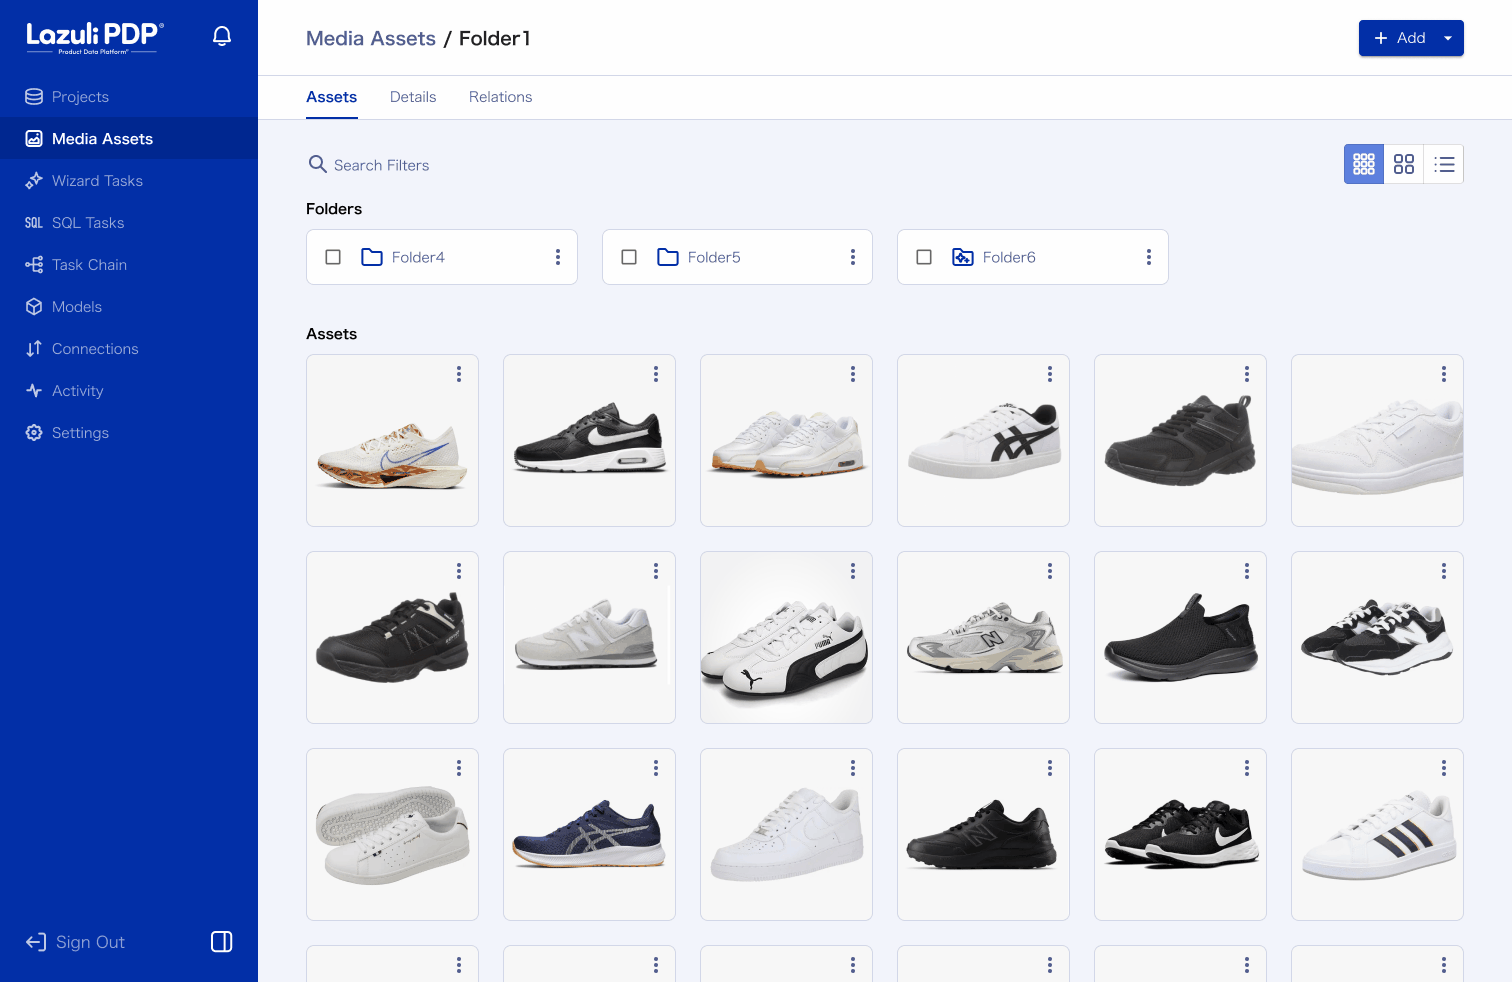Image resolution: width=1512 pixels, height=982 pixels.
Task: Switch to large grid view
Action: tap(1403, 164)
